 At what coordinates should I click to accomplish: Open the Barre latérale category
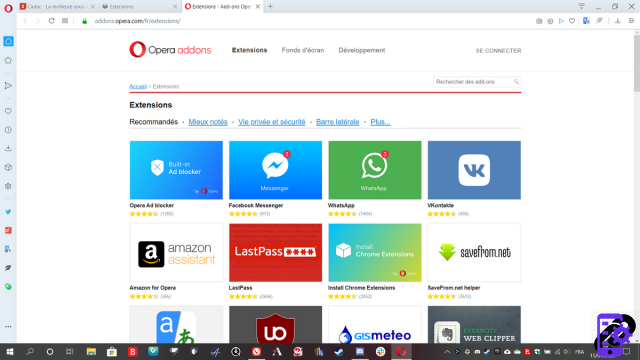(x=338, y=122)
